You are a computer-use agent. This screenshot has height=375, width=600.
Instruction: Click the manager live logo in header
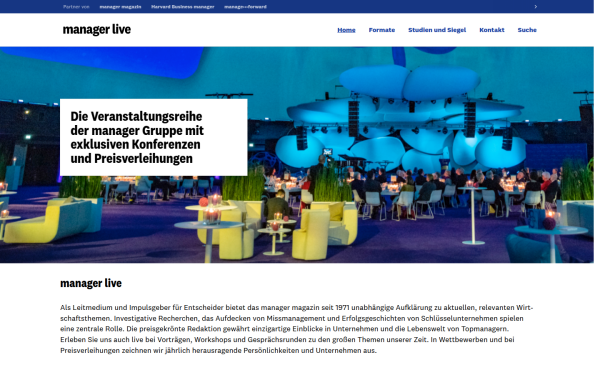97,29
